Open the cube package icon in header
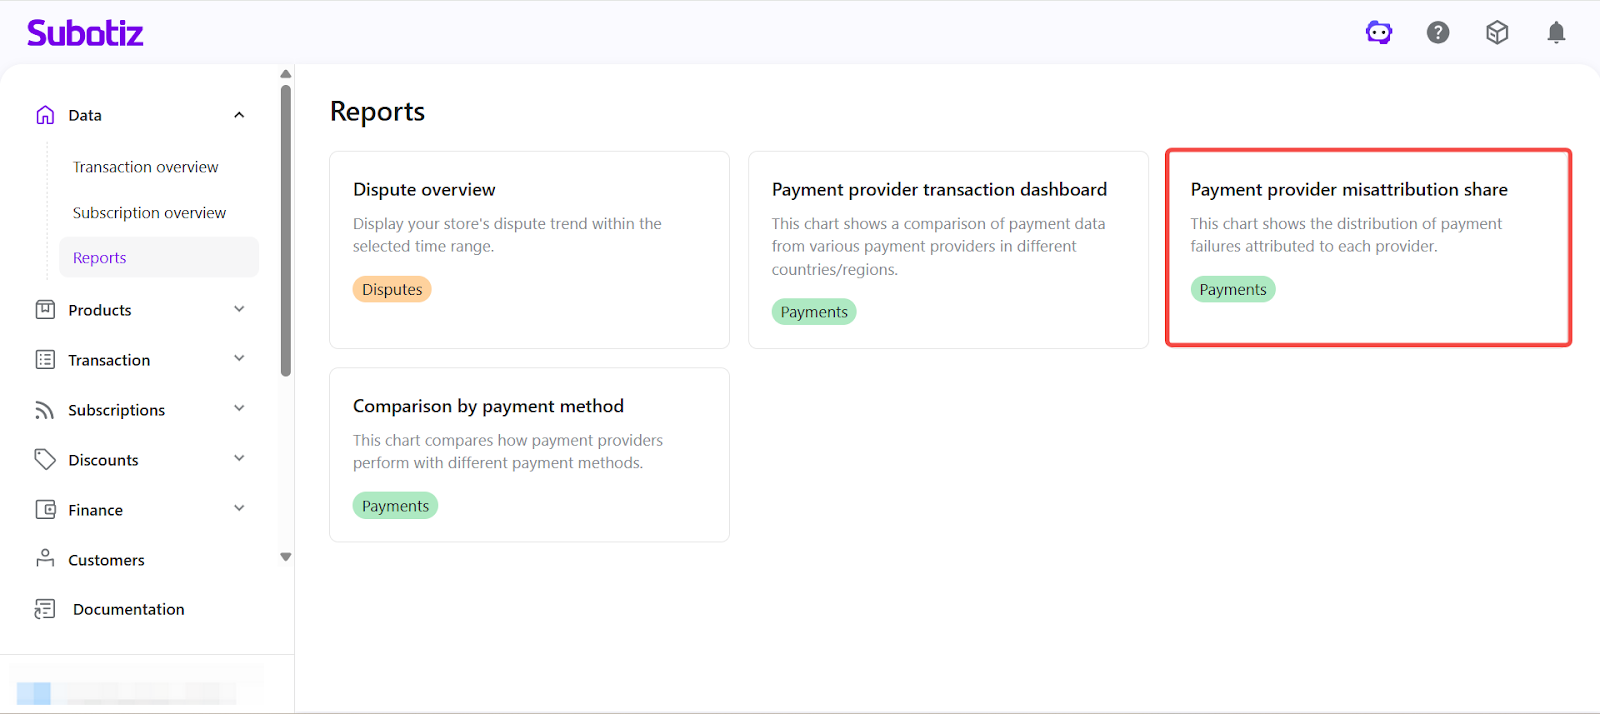Viewport: 1600px width, 714px height. [1497, 33]
